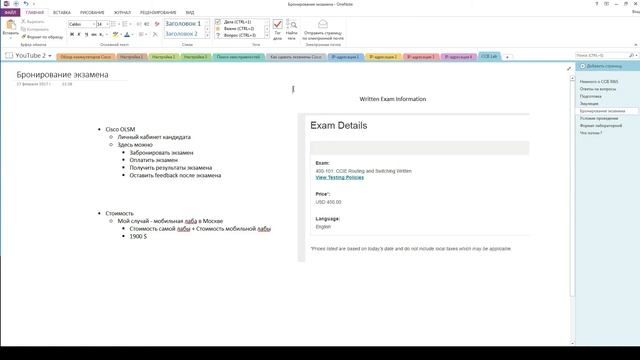Open the Ответы на вопросы page
The height and width of the screenshot is (360, 640).
point(598,89)
